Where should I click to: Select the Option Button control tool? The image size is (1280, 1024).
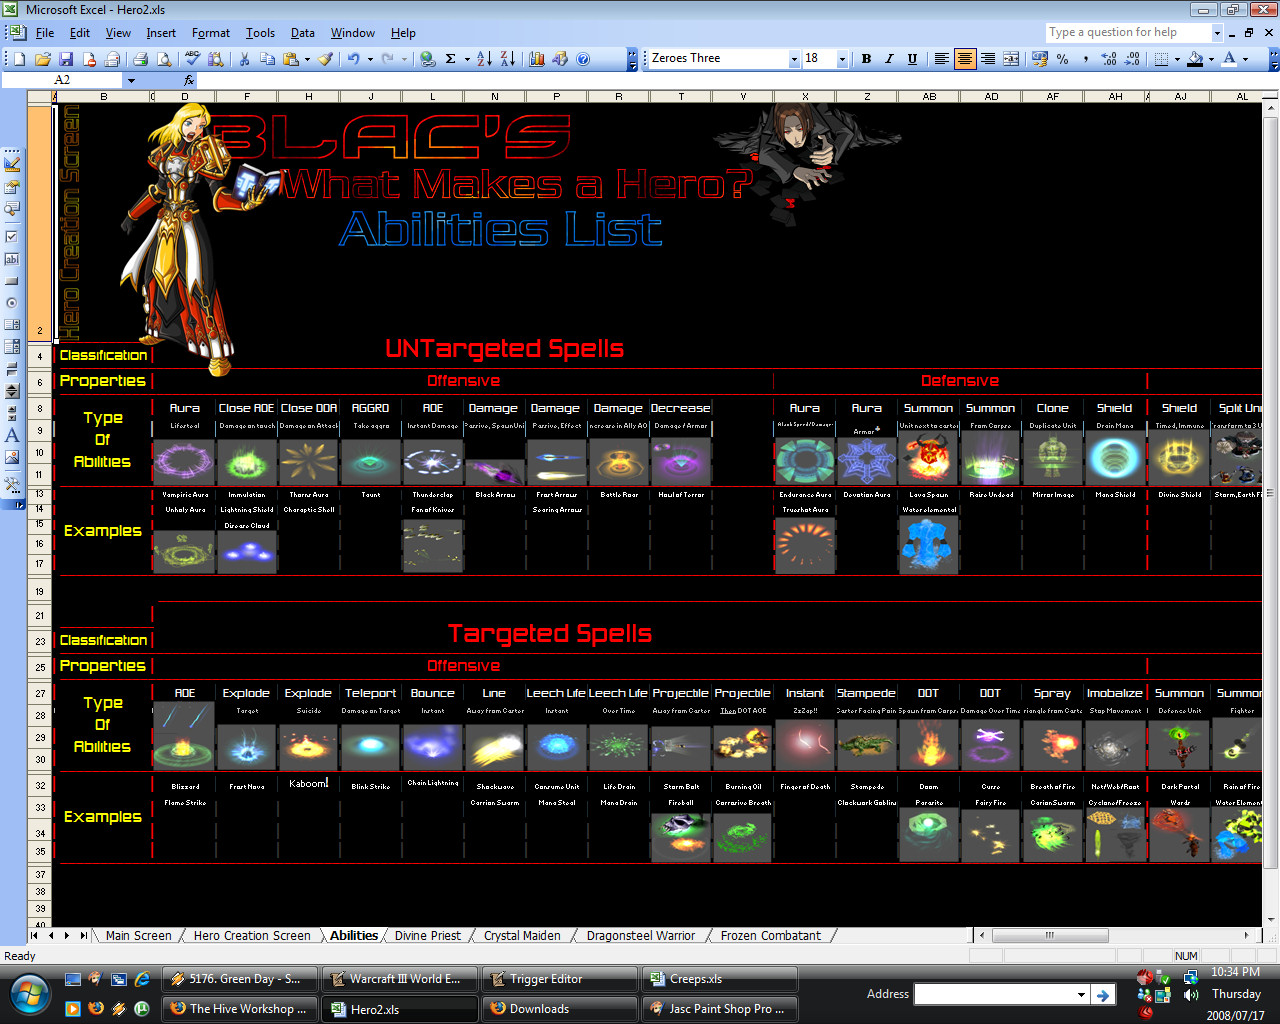click(x=12, y=303)
